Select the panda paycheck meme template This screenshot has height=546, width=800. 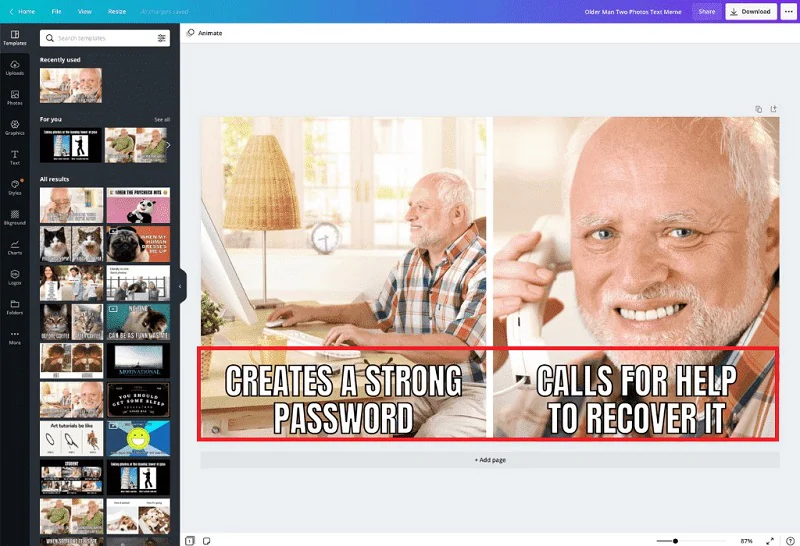point(138,205)
